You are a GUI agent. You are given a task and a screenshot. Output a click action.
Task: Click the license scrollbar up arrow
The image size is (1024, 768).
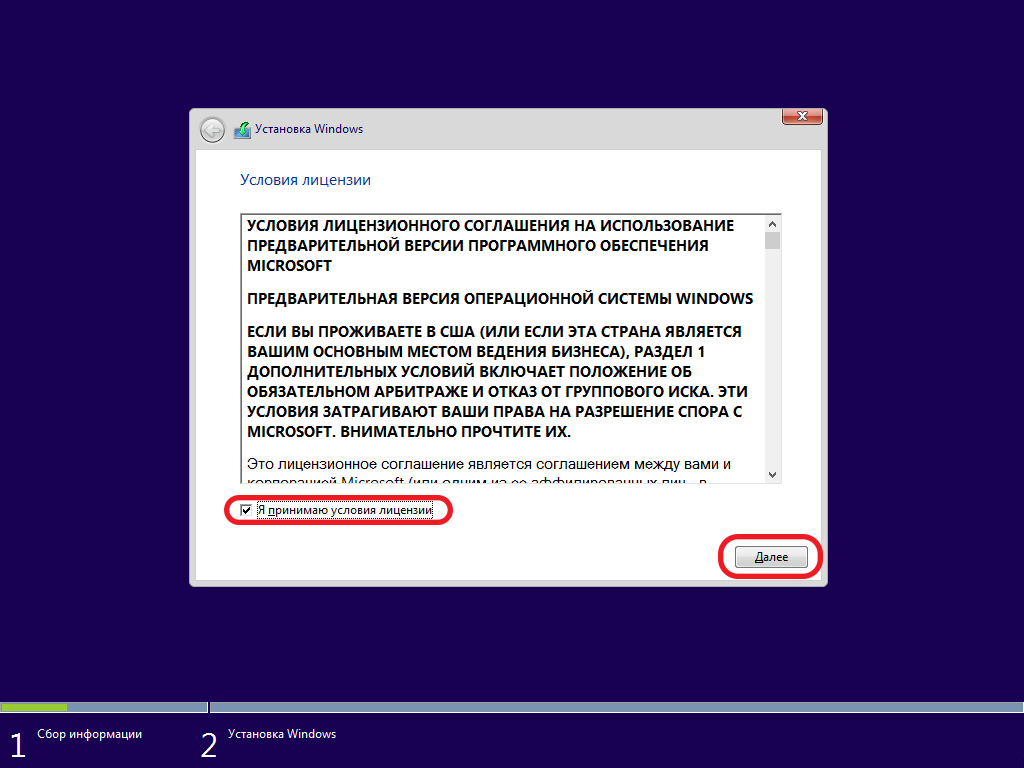(772, 222)
